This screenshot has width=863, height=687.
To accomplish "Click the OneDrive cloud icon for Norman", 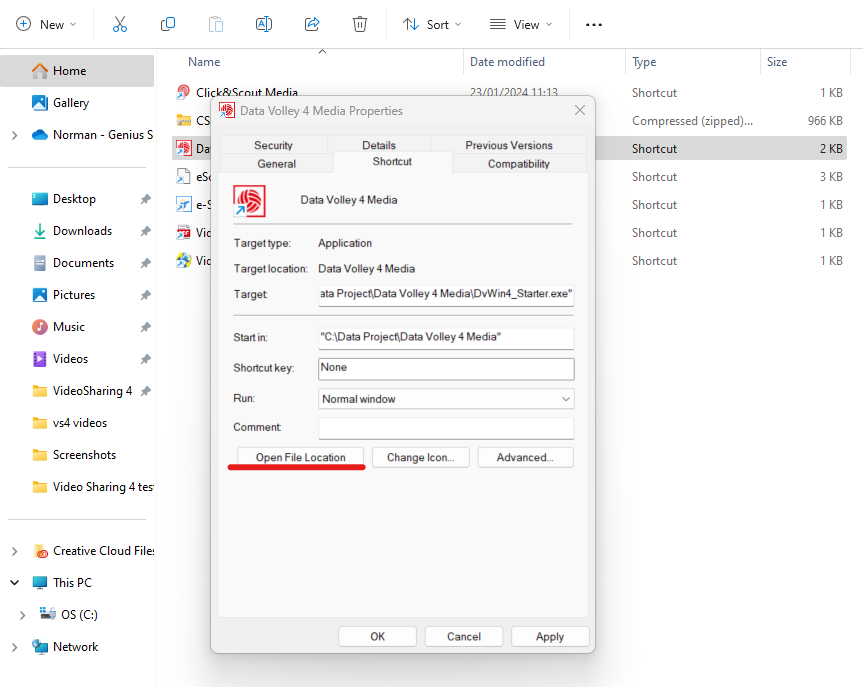I will tap(40, 135).
